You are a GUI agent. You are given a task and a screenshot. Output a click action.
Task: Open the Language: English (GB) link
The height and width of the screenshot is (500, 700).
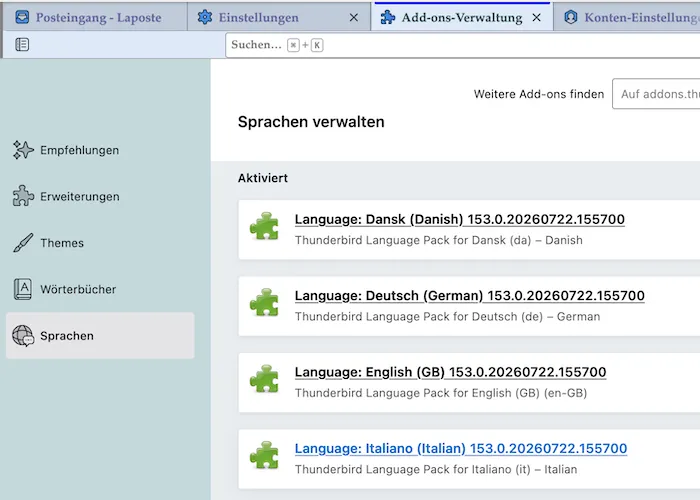(450, 372)
